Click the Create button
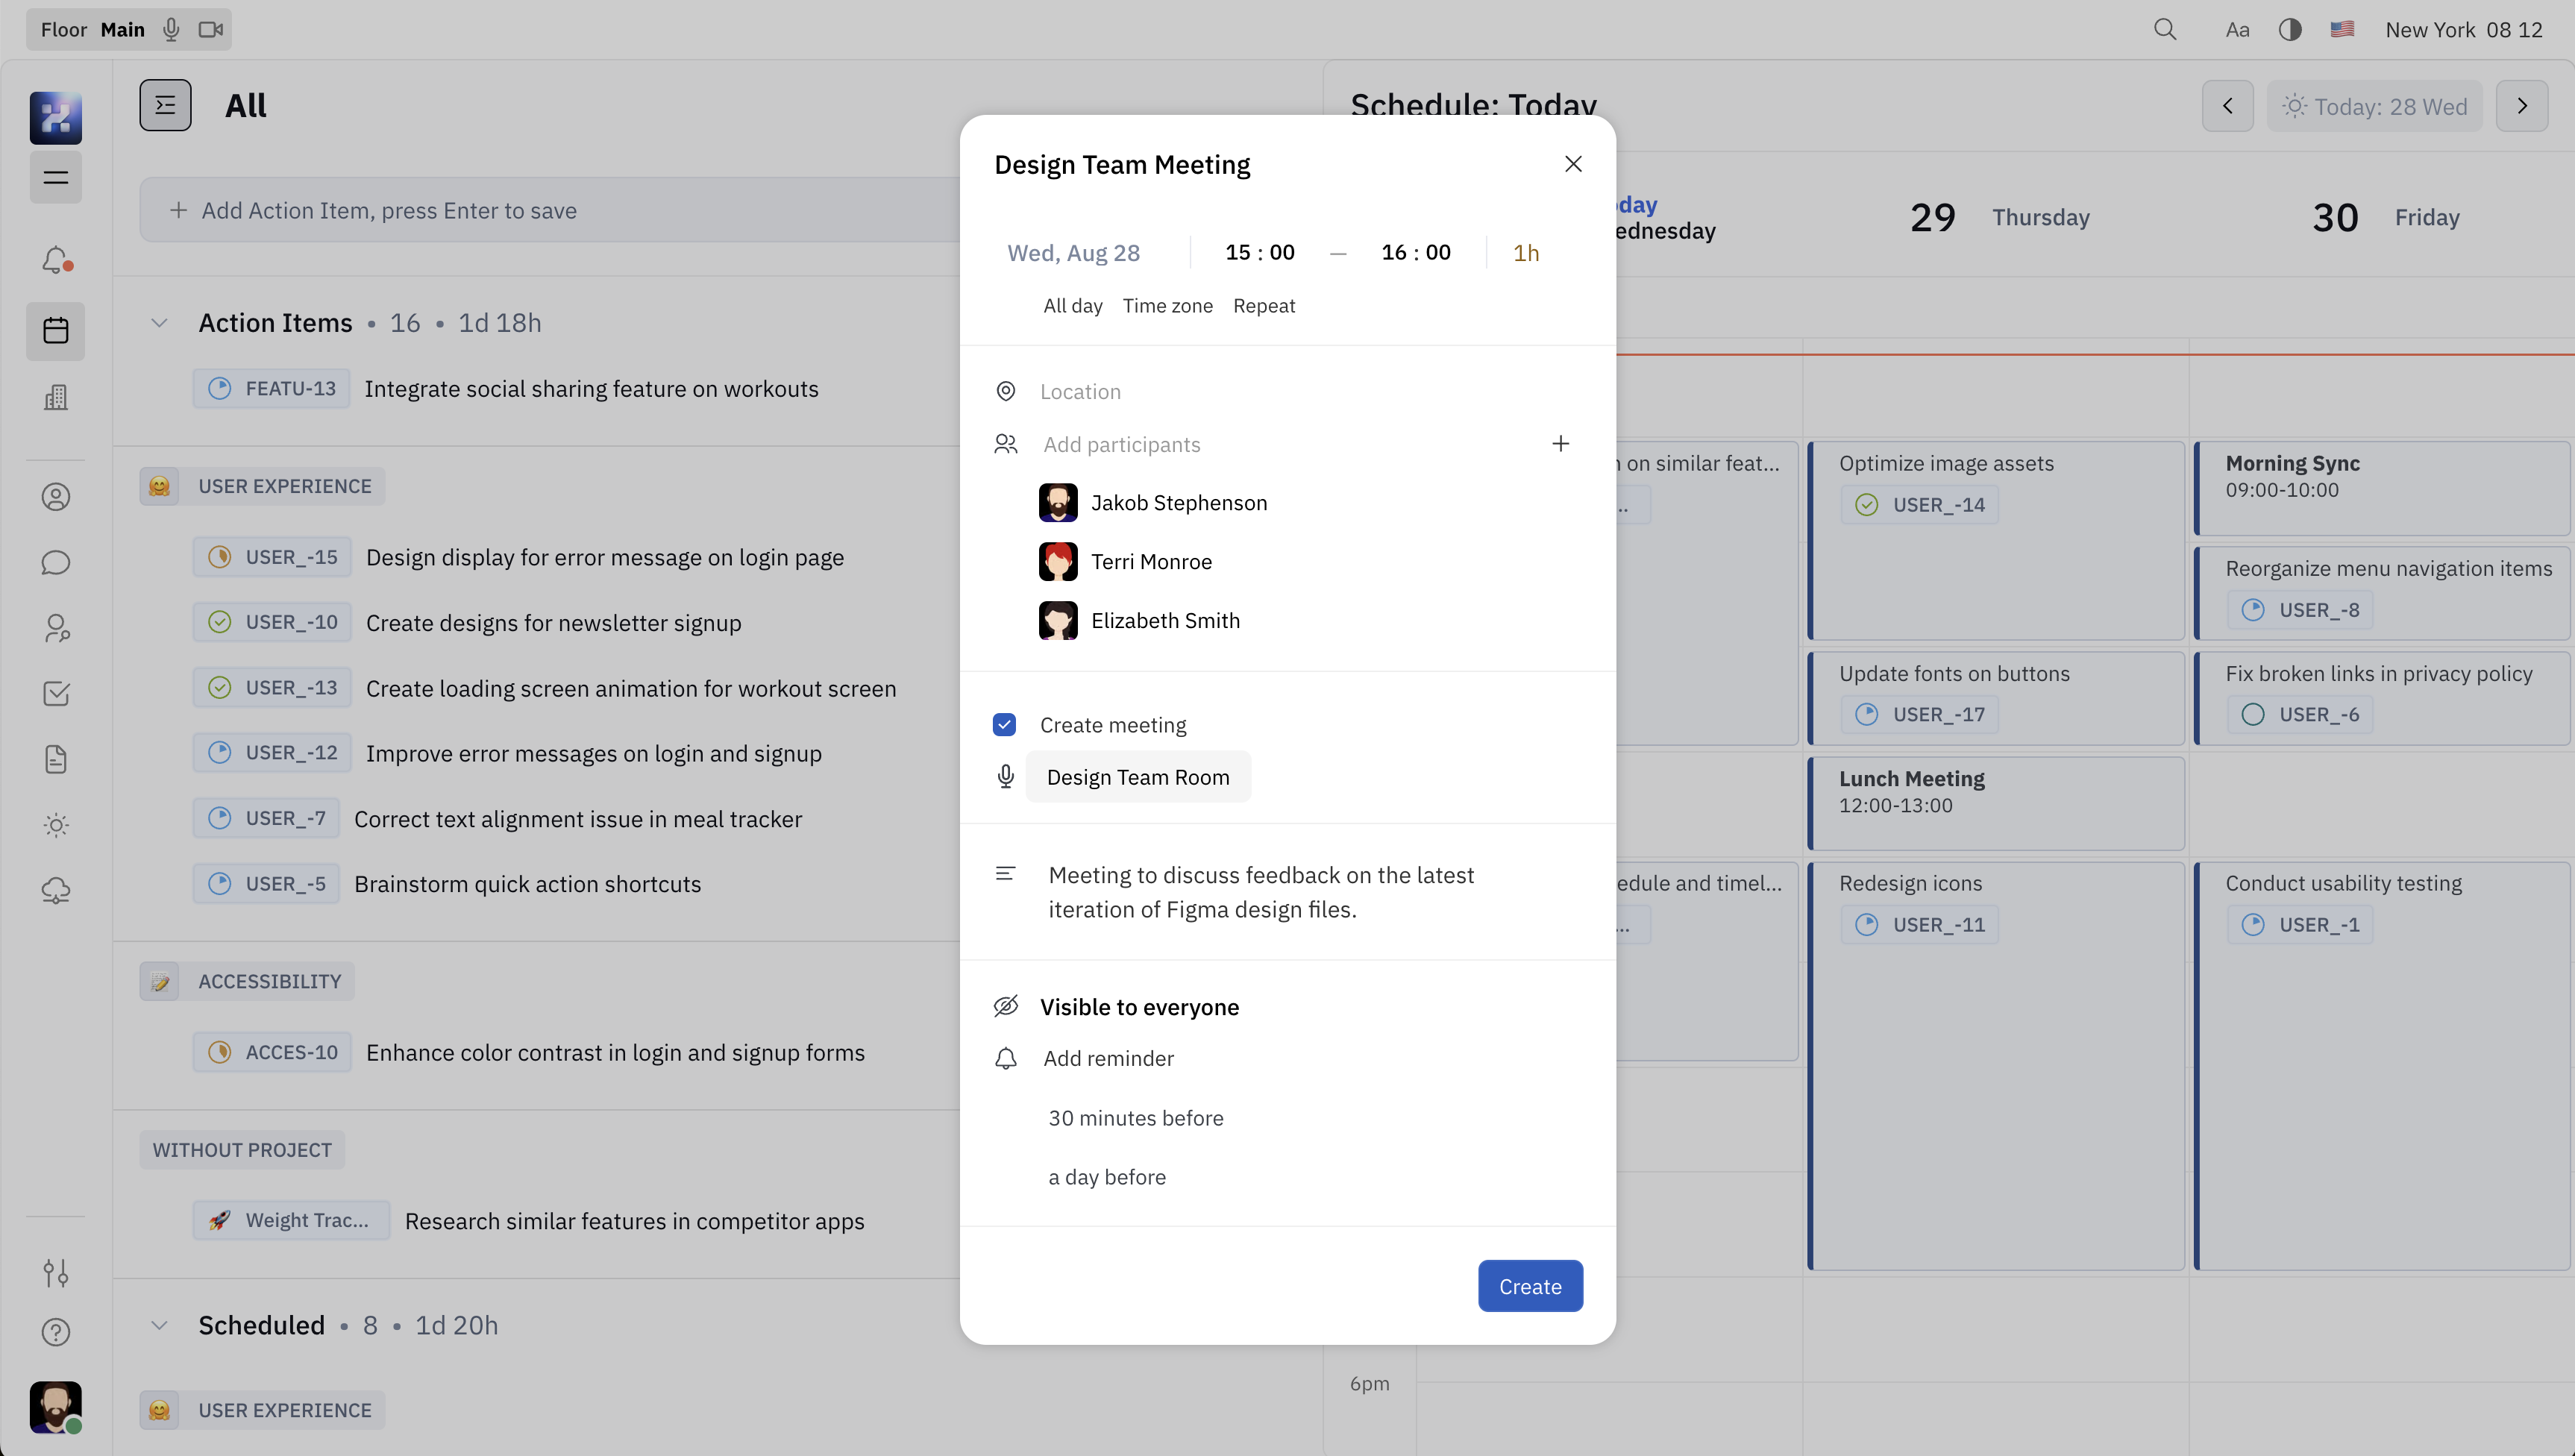 tap(1529, 1286)
